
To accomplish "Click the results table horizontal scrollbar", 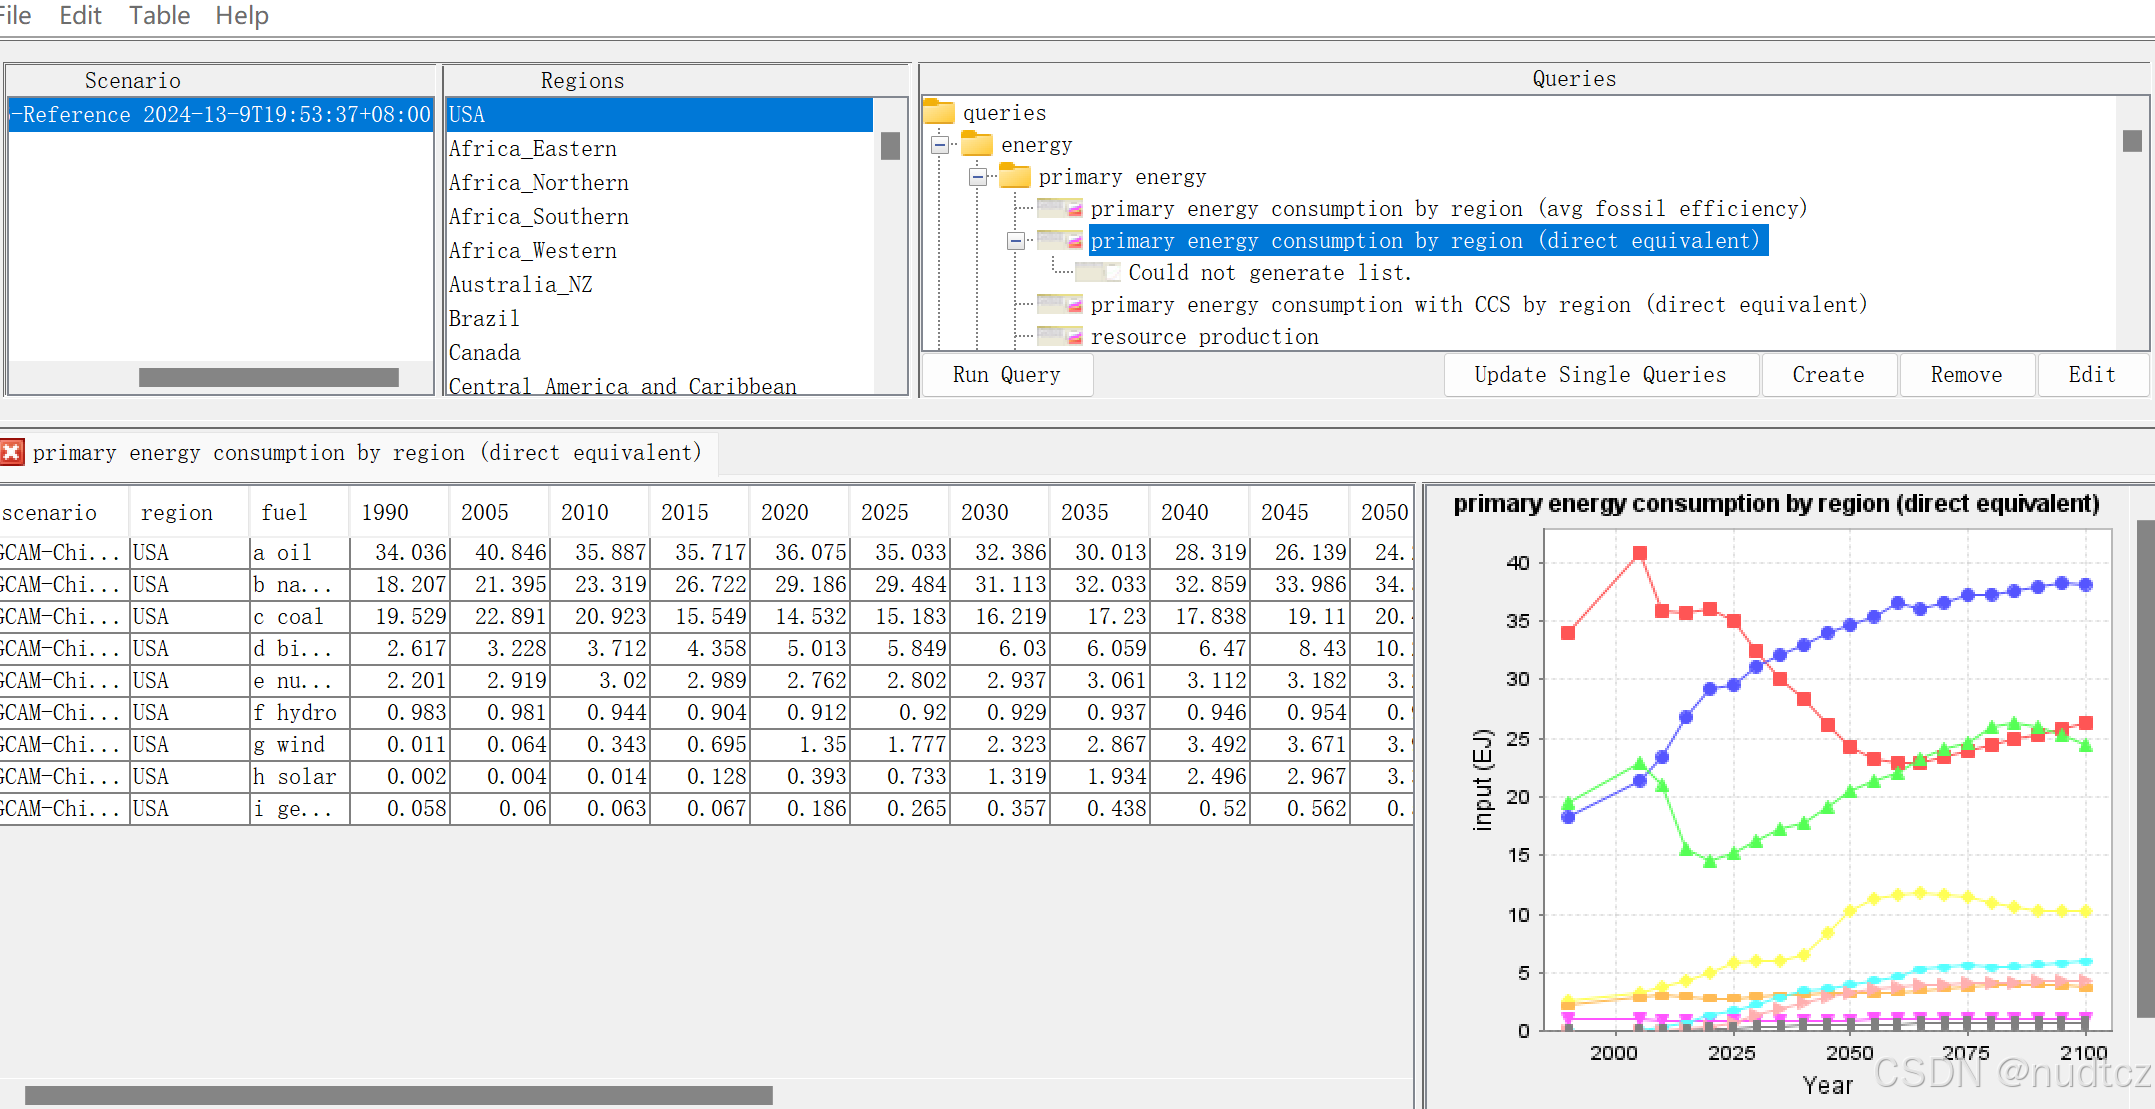I will (x=398, y=1095).
